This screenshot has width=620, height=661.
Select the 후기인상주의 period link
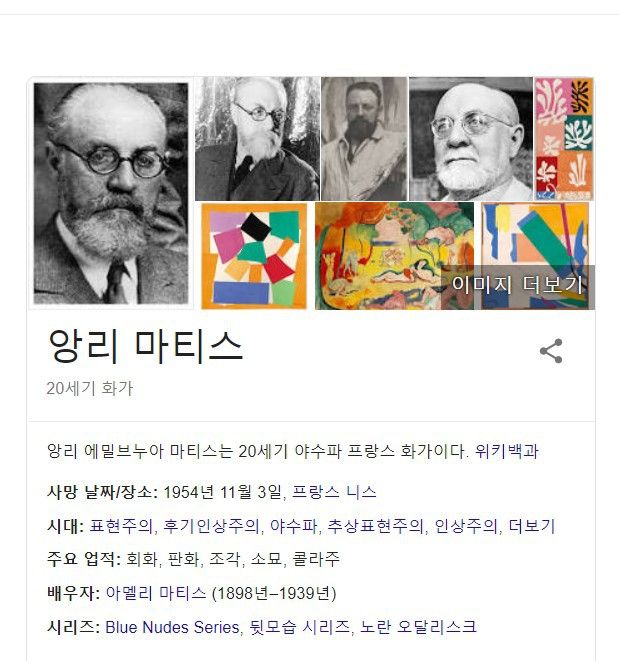(x=211, y=526)
